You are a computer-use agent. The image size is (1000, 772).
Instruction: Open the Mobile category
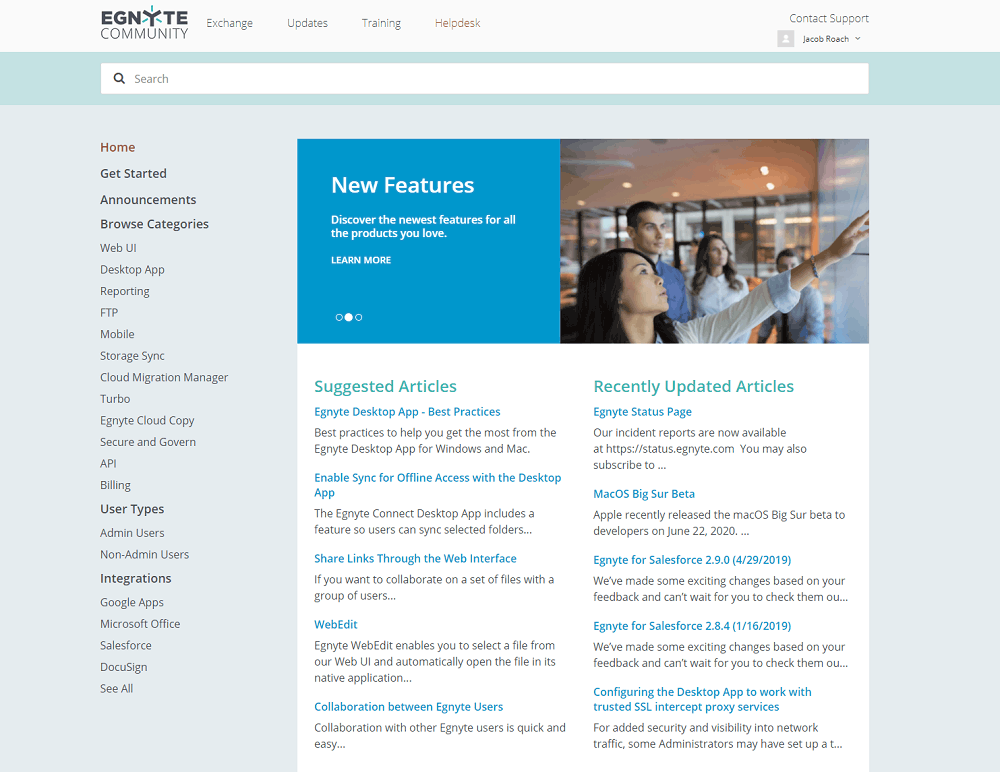[117, 334]
